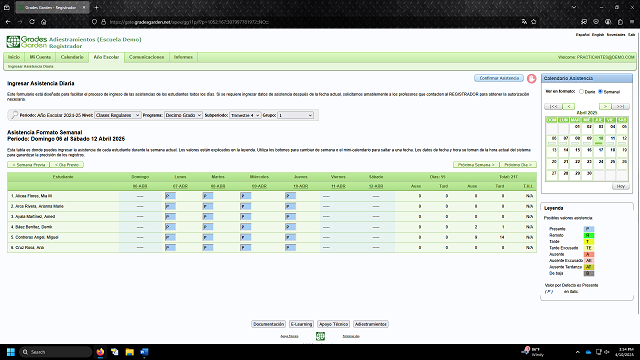Select day 10 highlighted in mini-calendar
640x360 pixels.
tap(600, 139)
